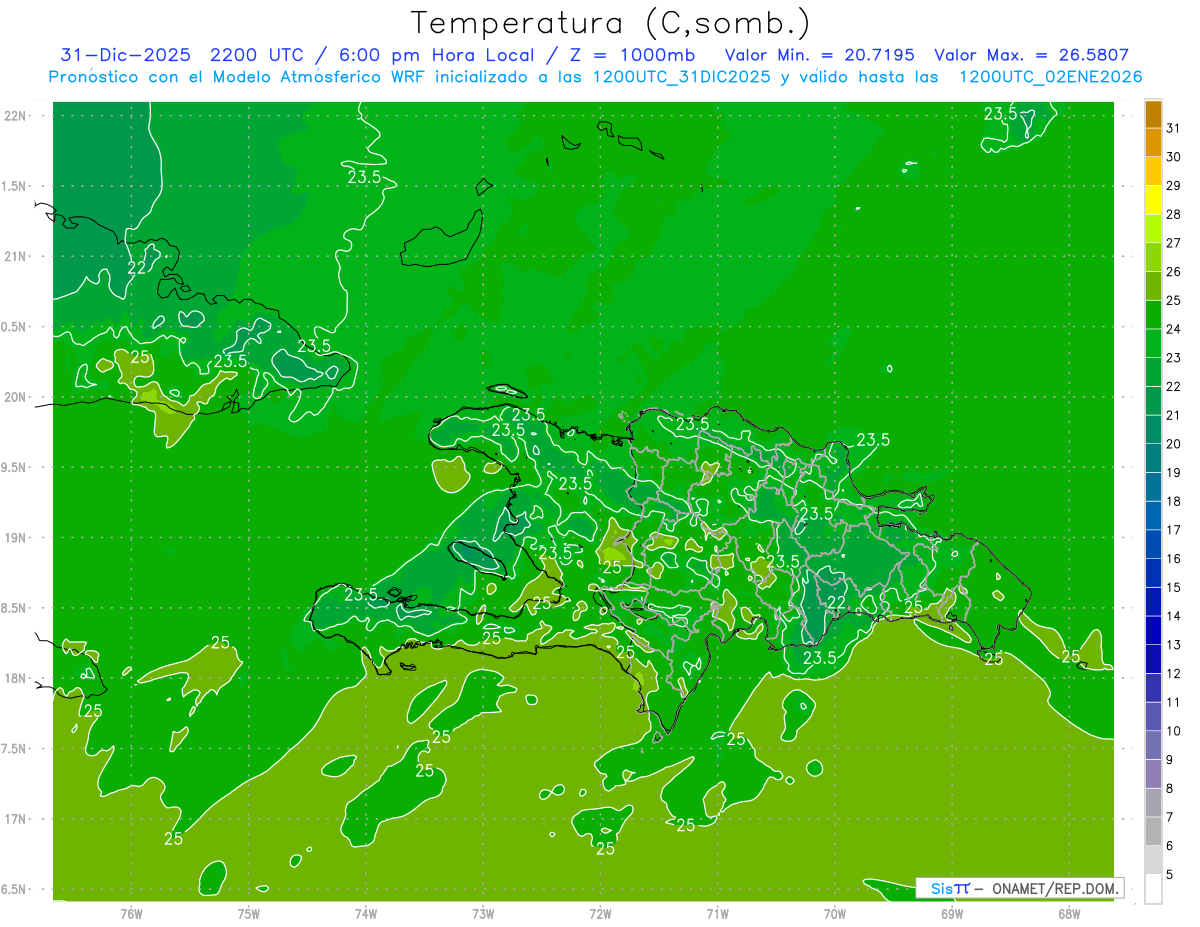Image resolution: width=1200 pixels, height=927 pixels.
Task: Pick the dark blue swatch between legend values 13 and 14
Action: (x=1153, y=630)
